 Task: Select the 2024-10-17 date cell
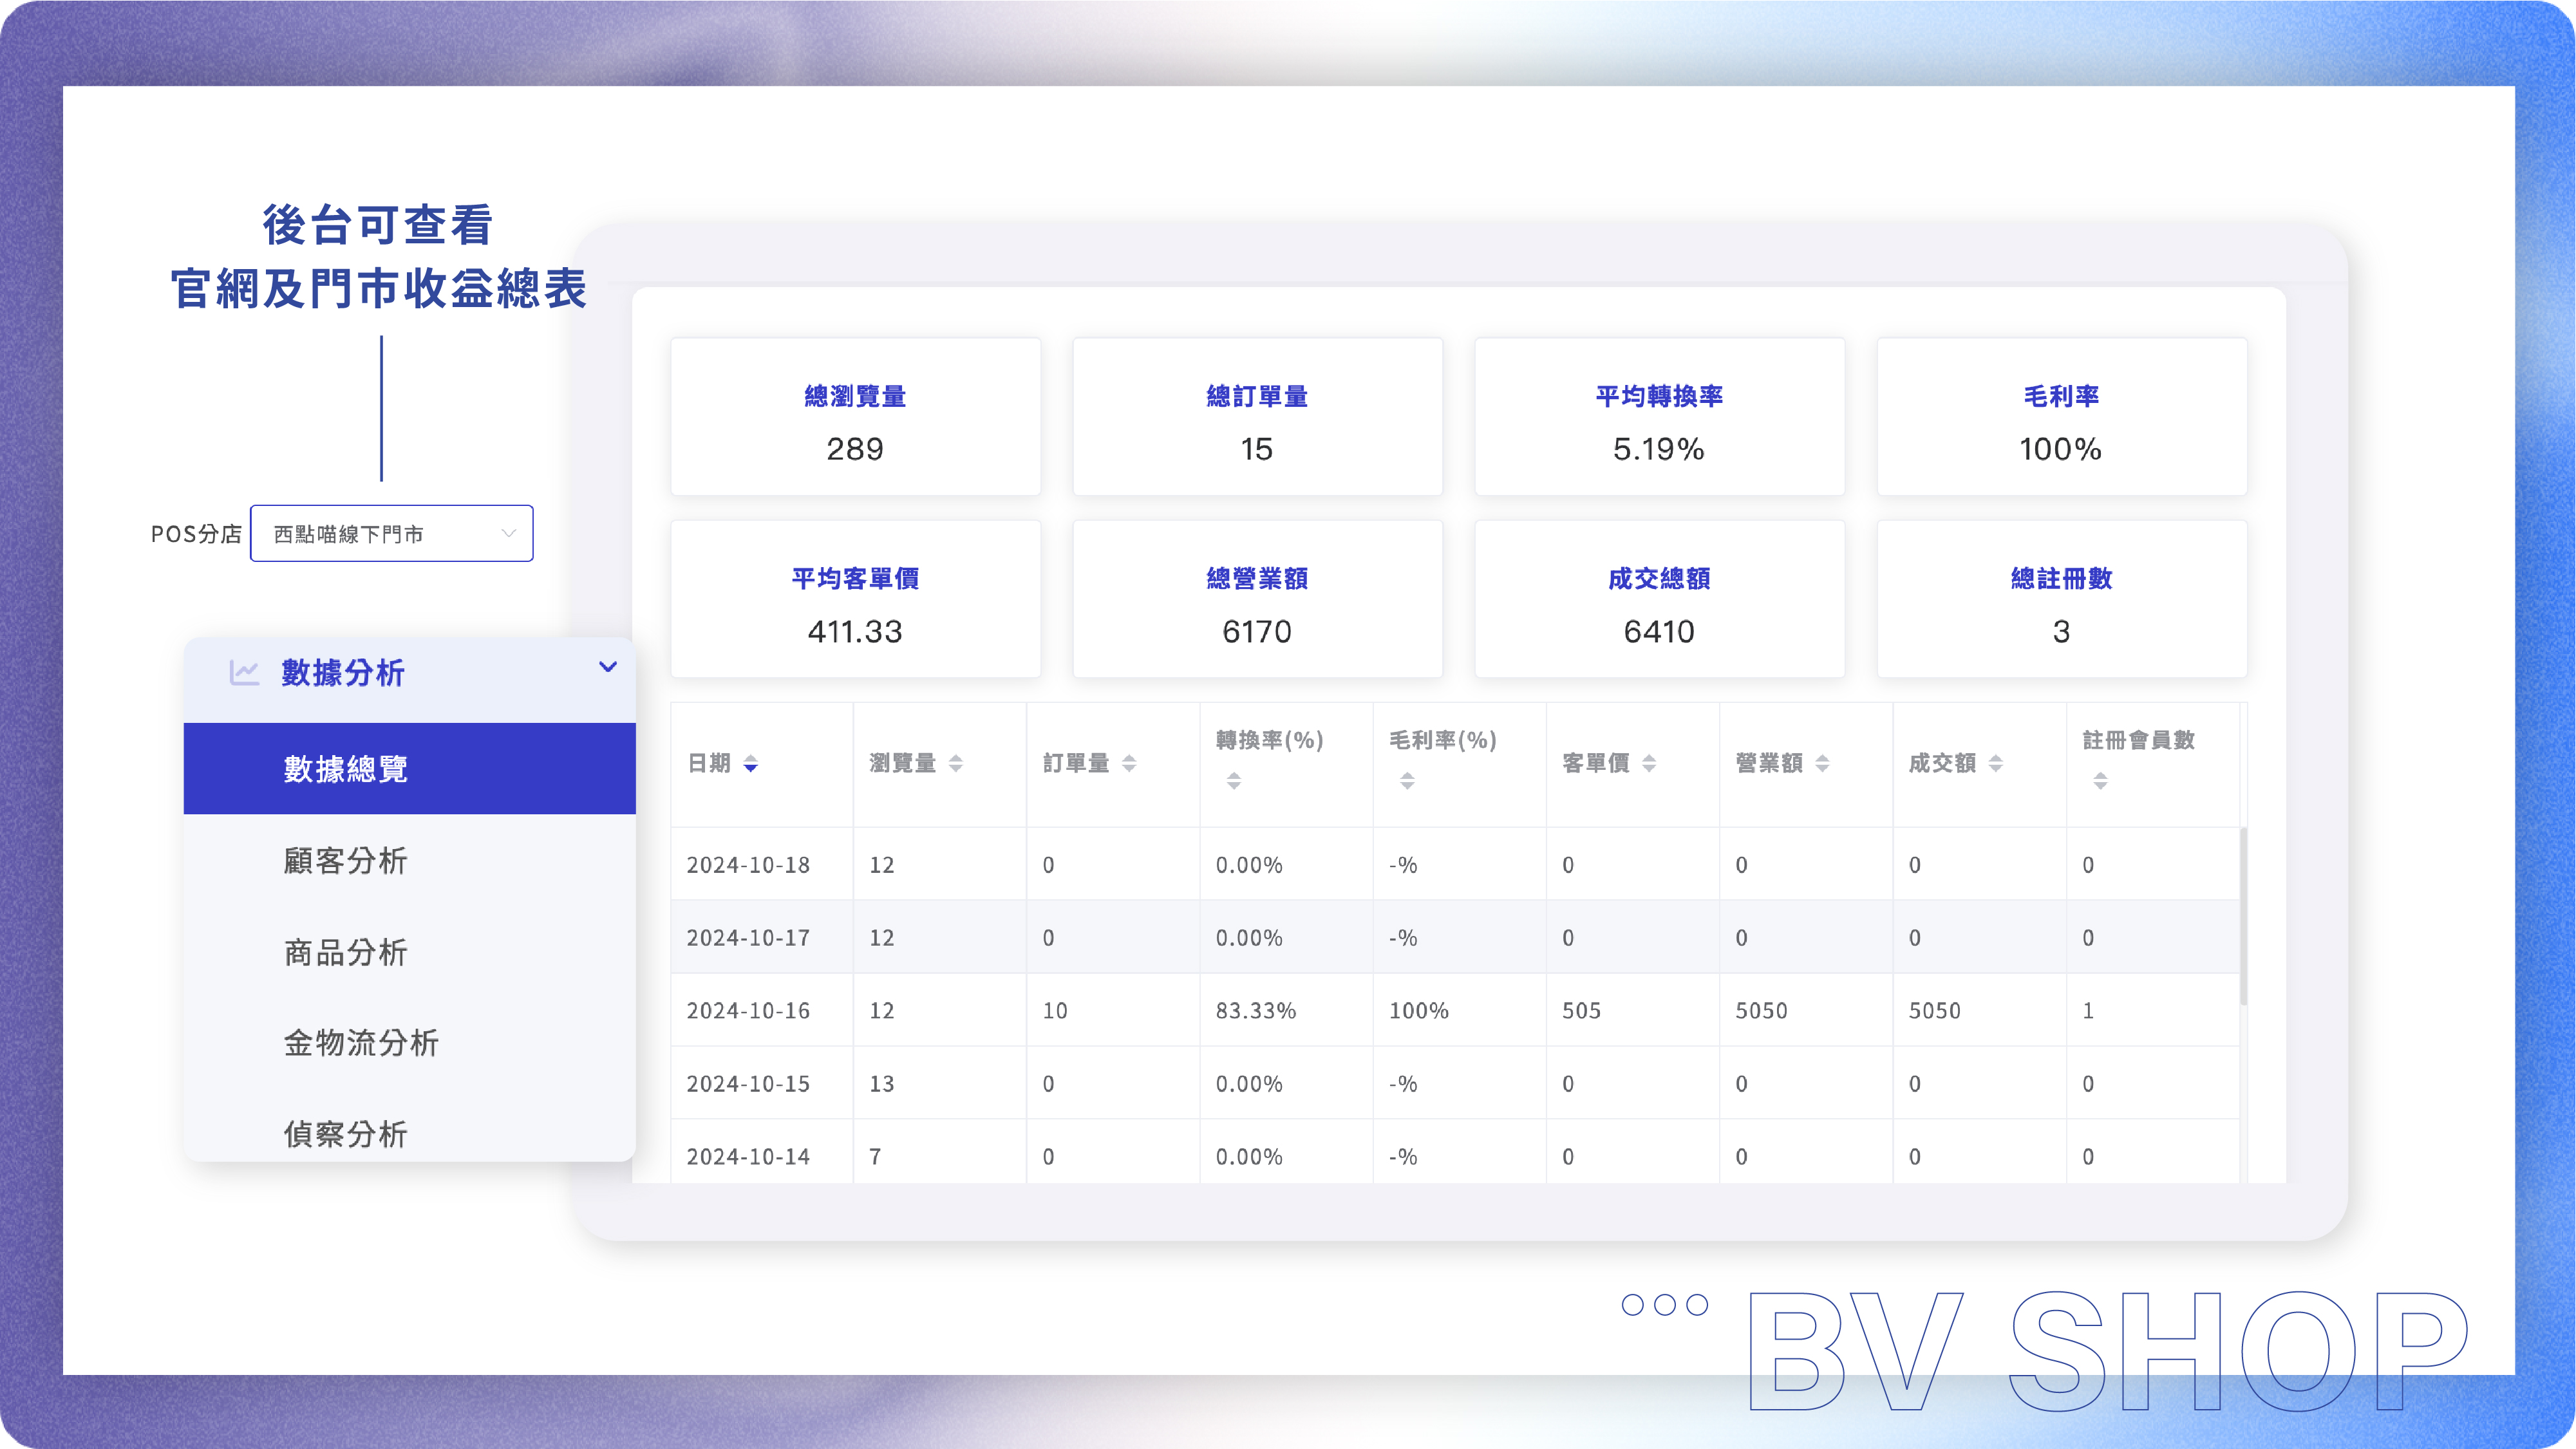pos(762,937)
